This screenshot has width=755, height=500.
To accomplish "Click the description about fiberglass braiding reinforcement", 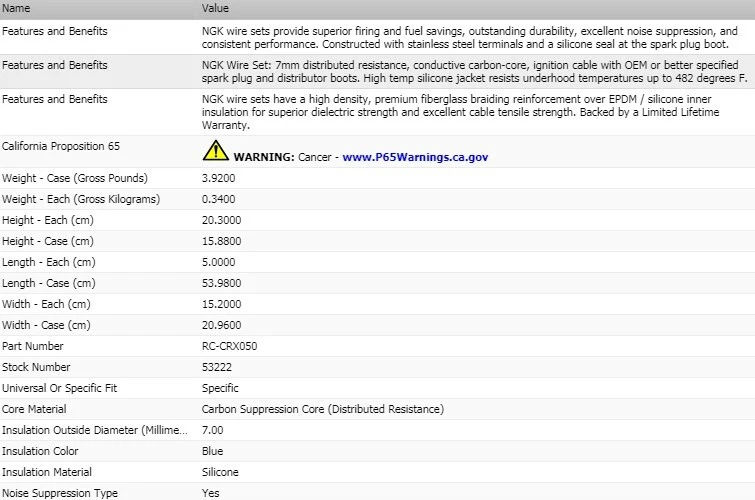I will coord(460,112).
